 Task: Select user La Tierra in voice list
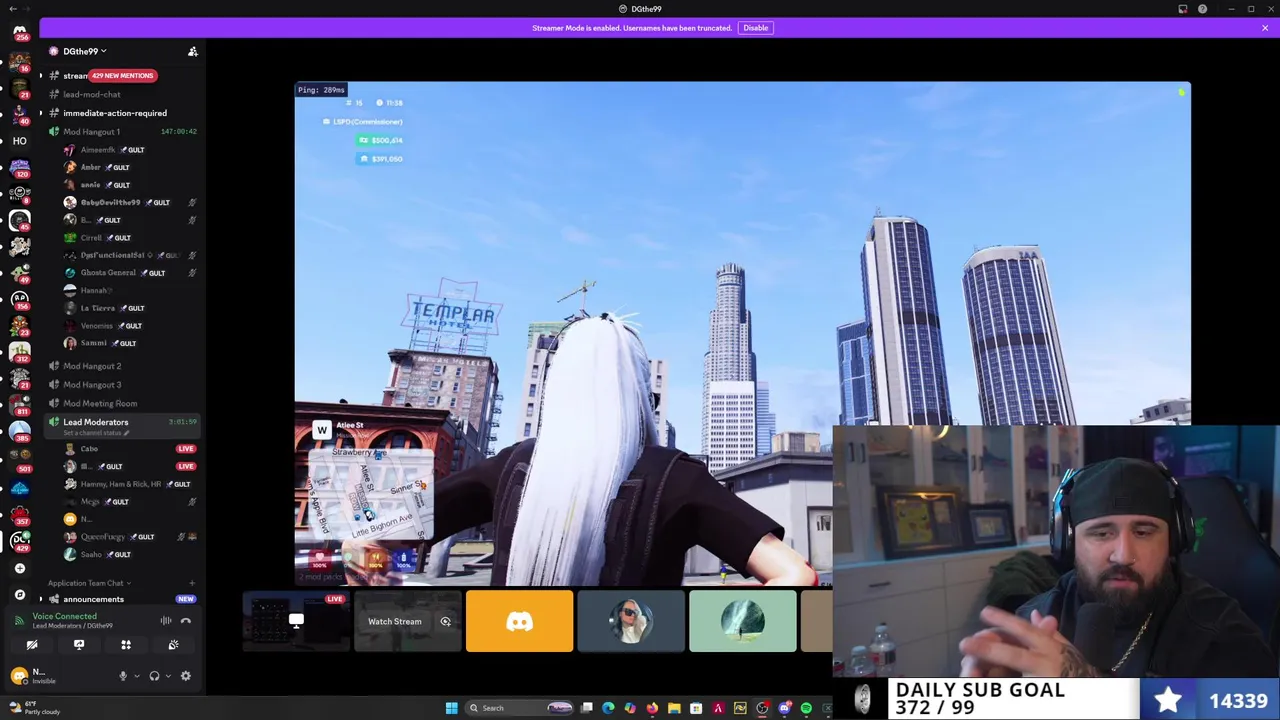98,308
